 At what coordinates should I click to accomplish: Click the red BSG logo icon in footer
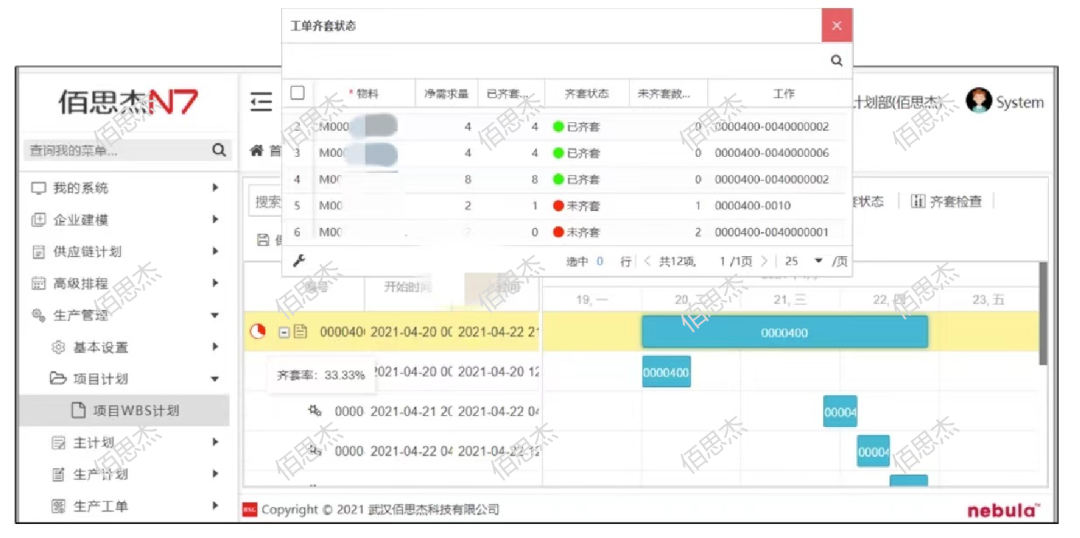(x=249, y=510)
